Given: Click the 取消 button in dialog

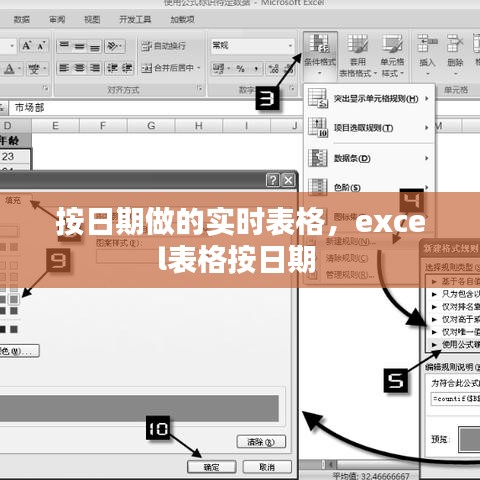Looking at the screenshot, I should (267, 467).
